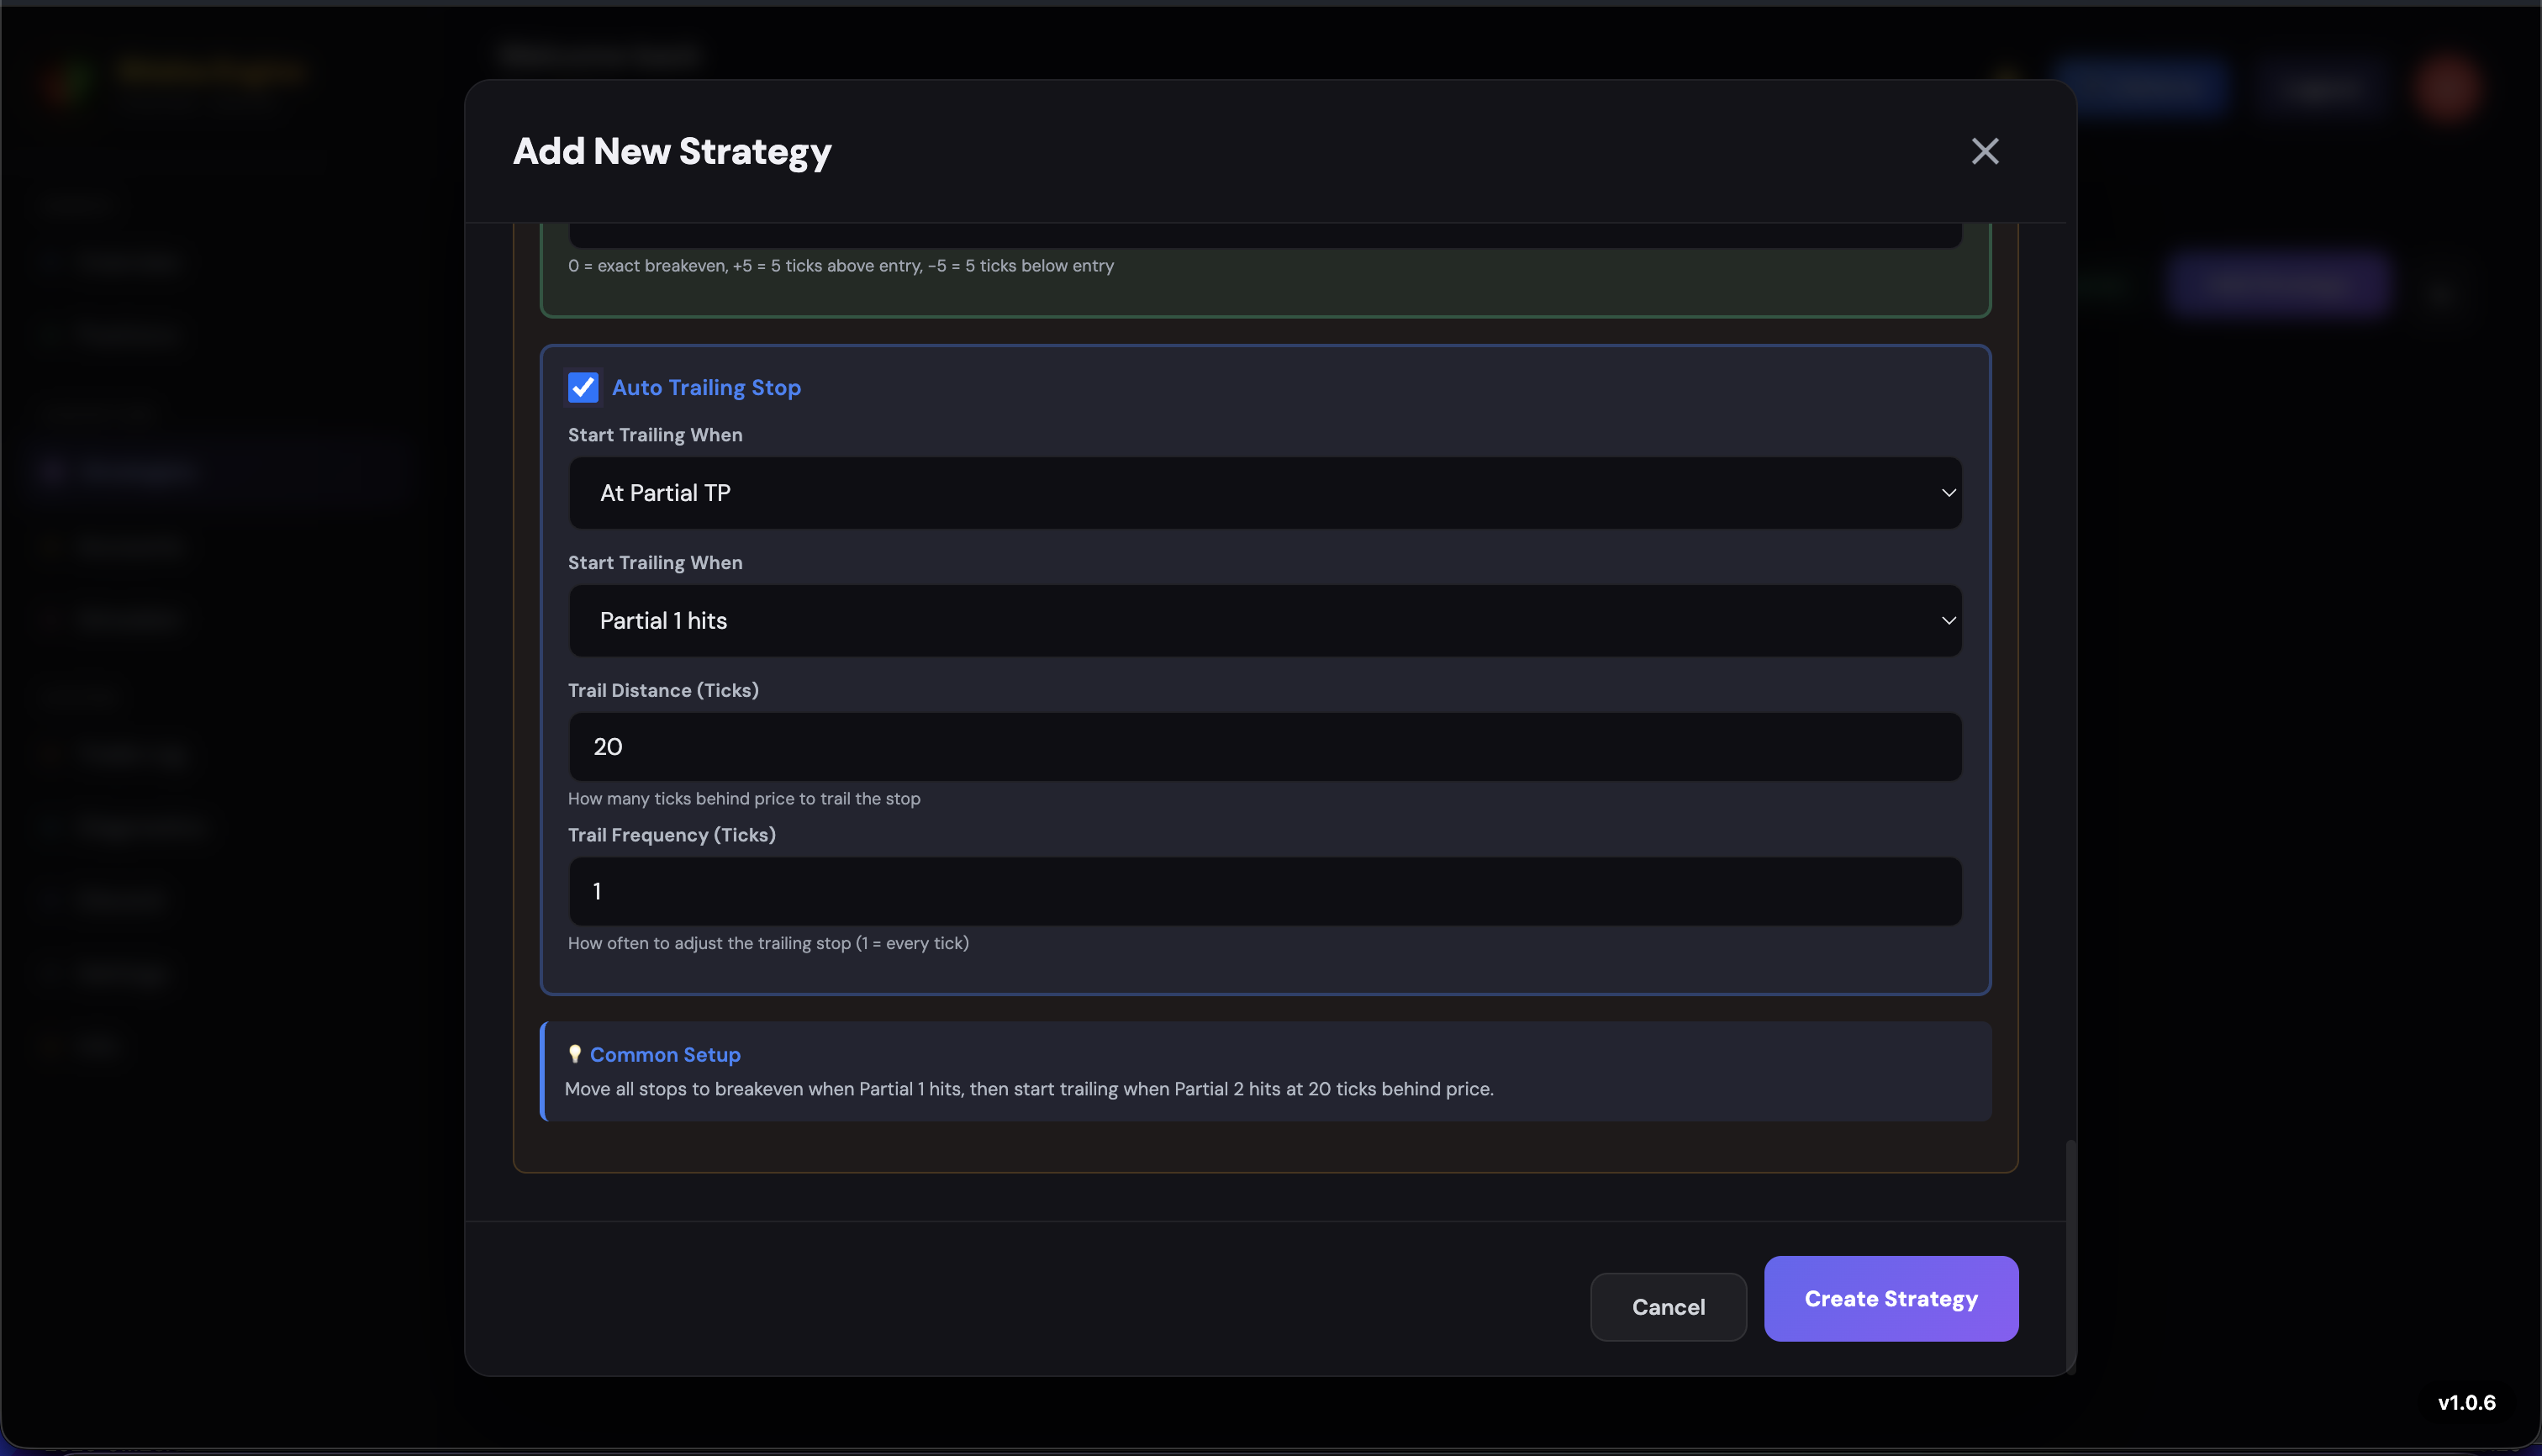Focus the Trail Frequency (Ticks) field

[1264, 891]
